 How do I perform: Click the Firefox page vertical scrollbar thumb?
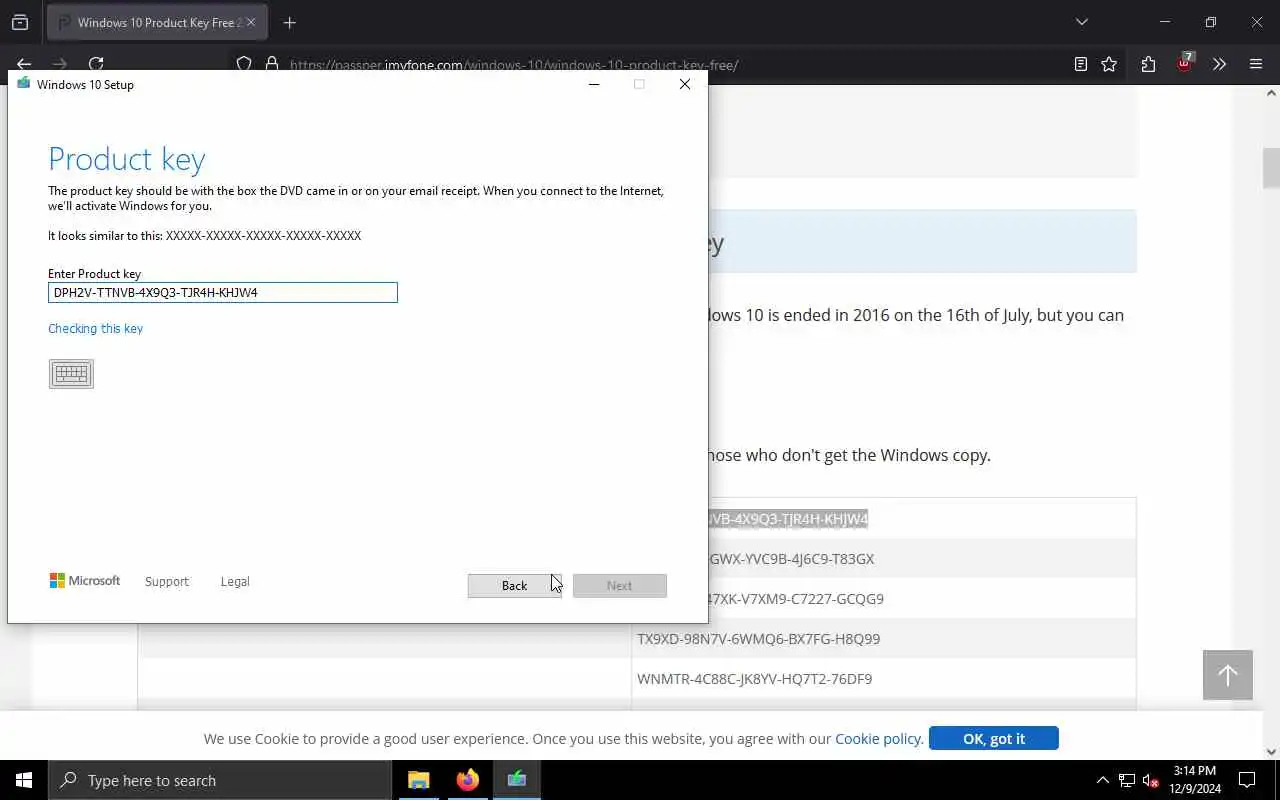coord(1271,167)
